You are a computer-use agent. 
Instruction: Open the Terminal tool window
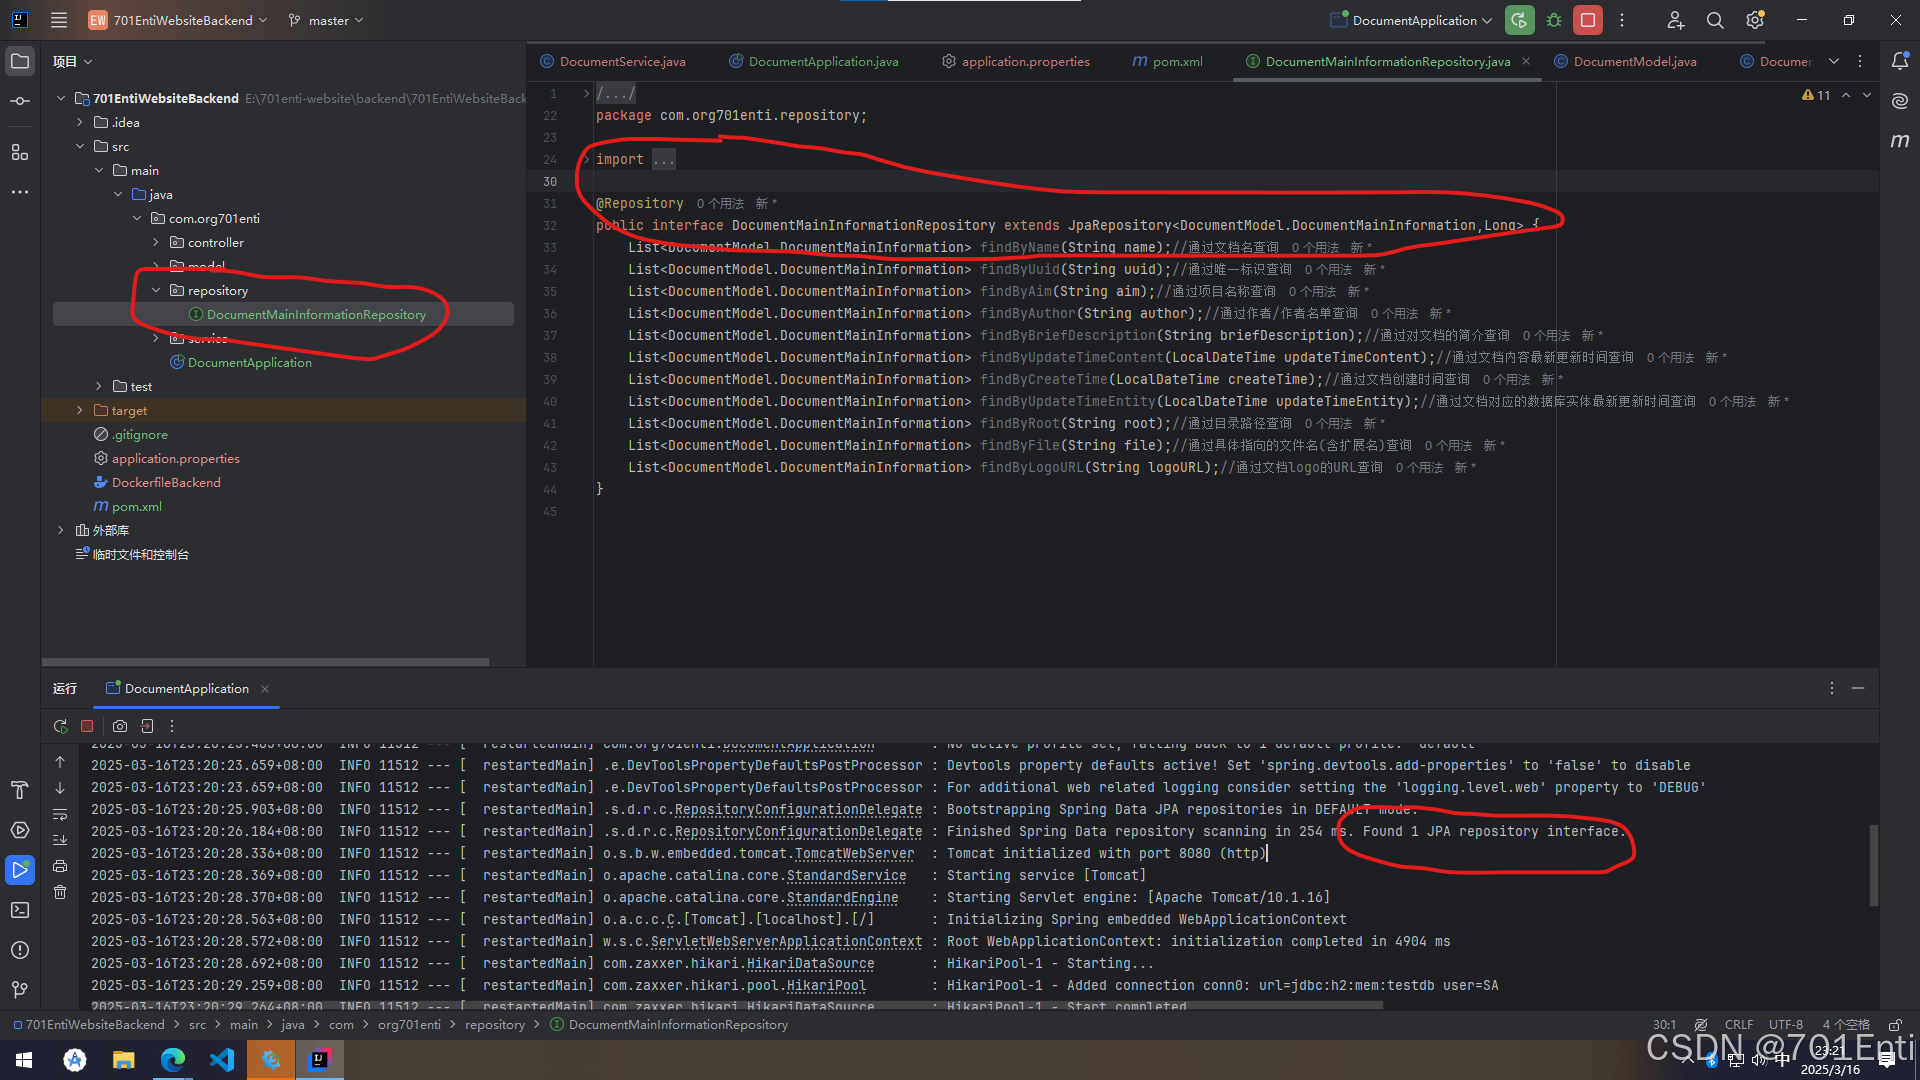coord(20,909)
